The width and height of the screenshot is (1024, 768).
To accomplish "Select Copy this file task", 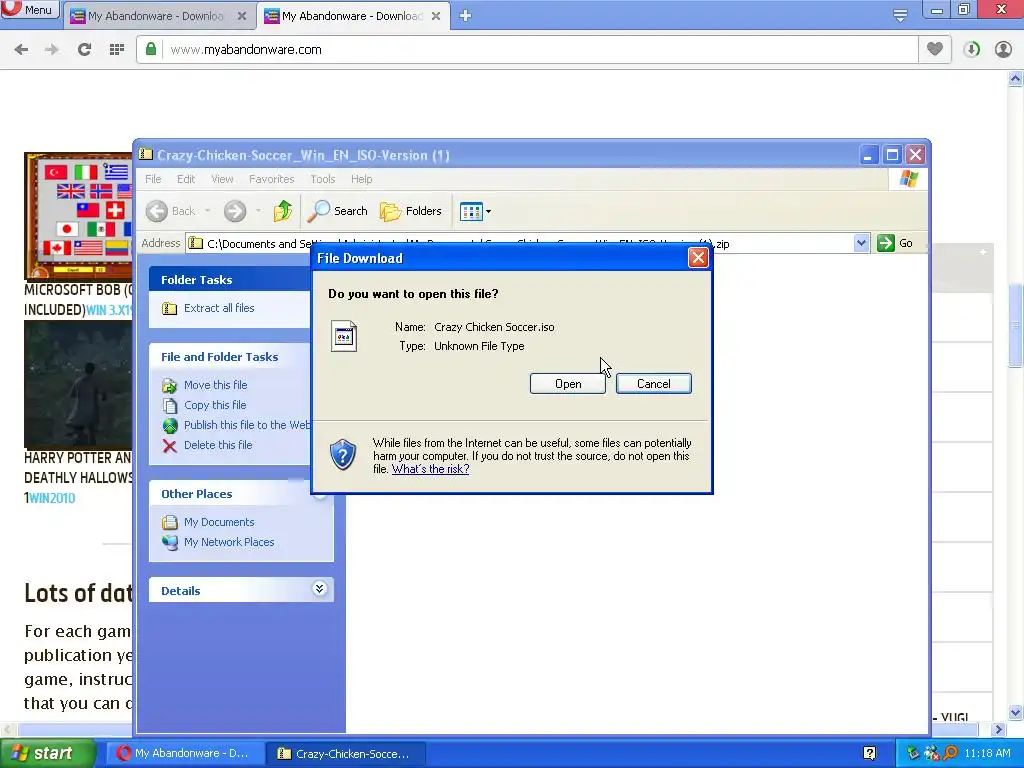I will pyautogui.click(x=215, y=405).
